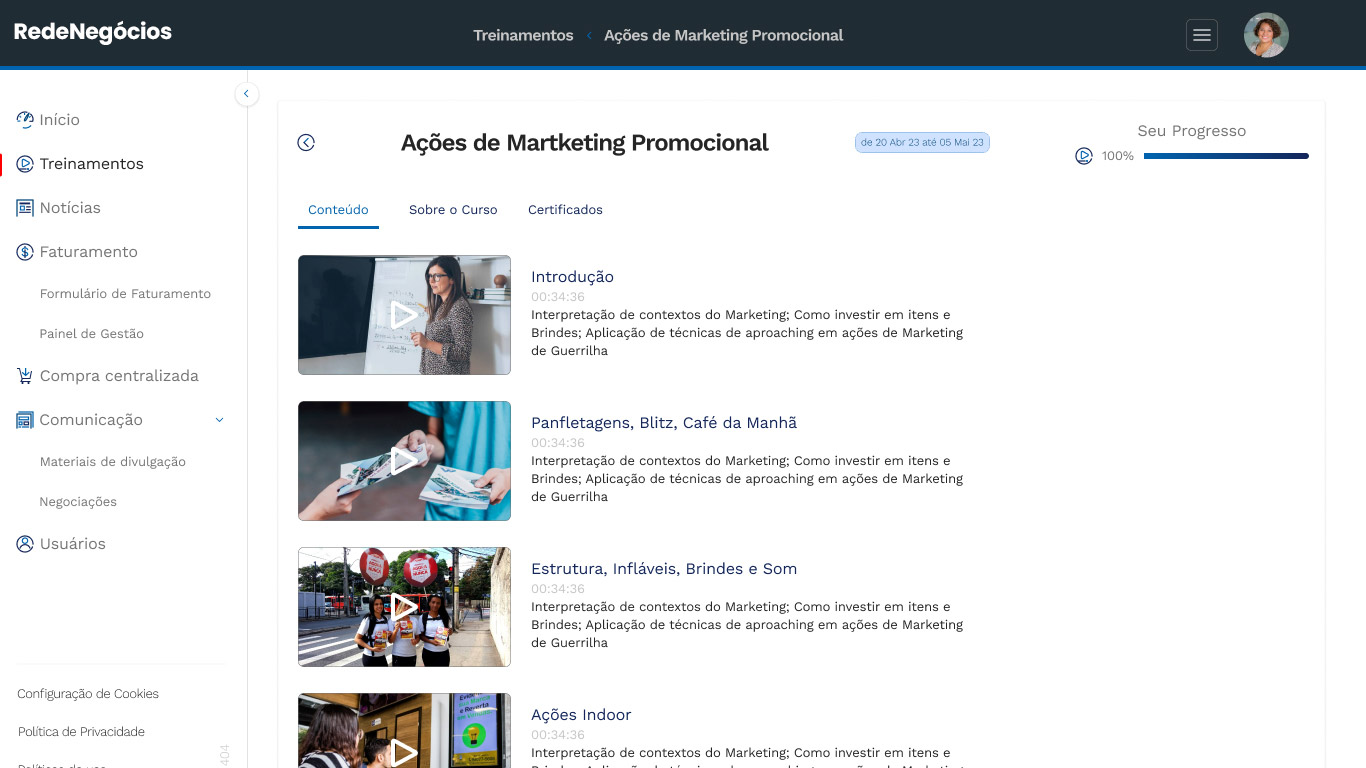Open the user profile avatar
This screenshot has width=1366, height=768.
[1266, 35]
